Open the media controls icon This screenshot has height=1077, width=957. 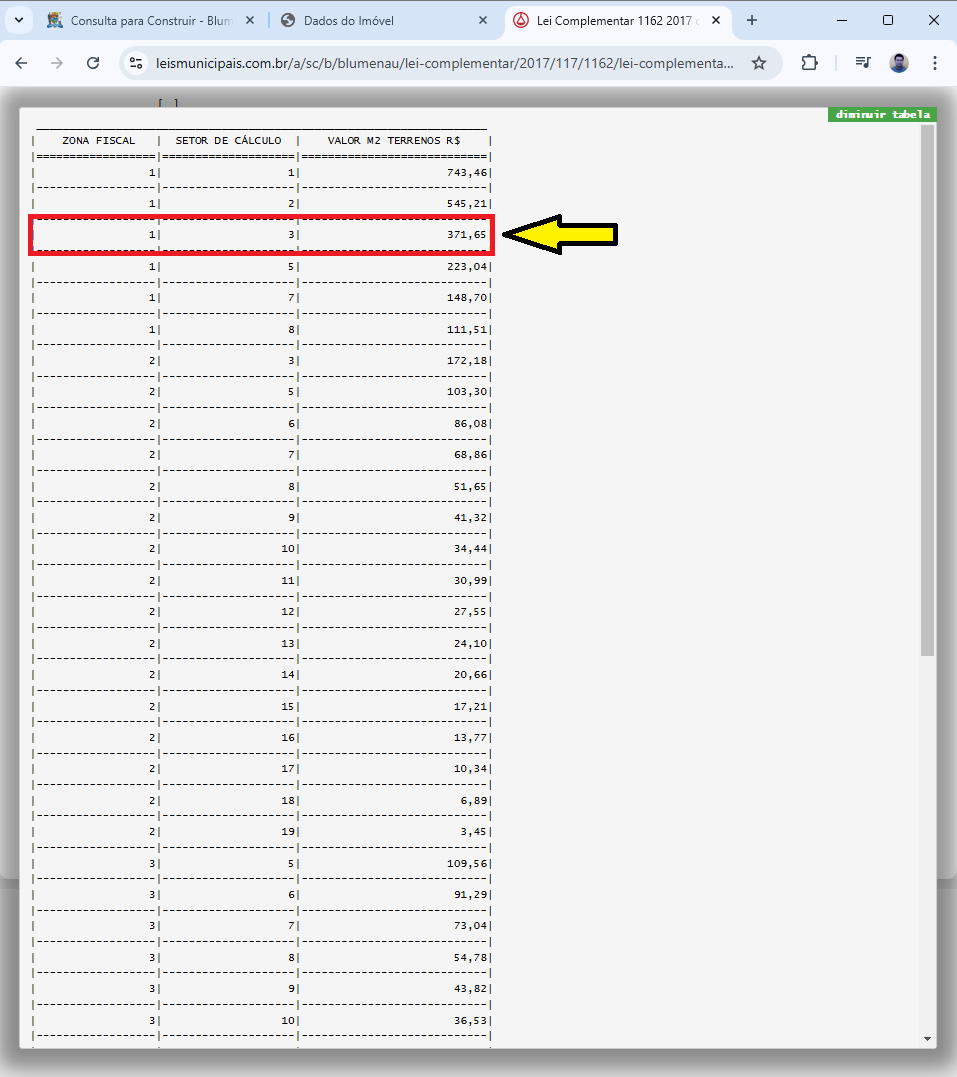[x=862, y=63]
